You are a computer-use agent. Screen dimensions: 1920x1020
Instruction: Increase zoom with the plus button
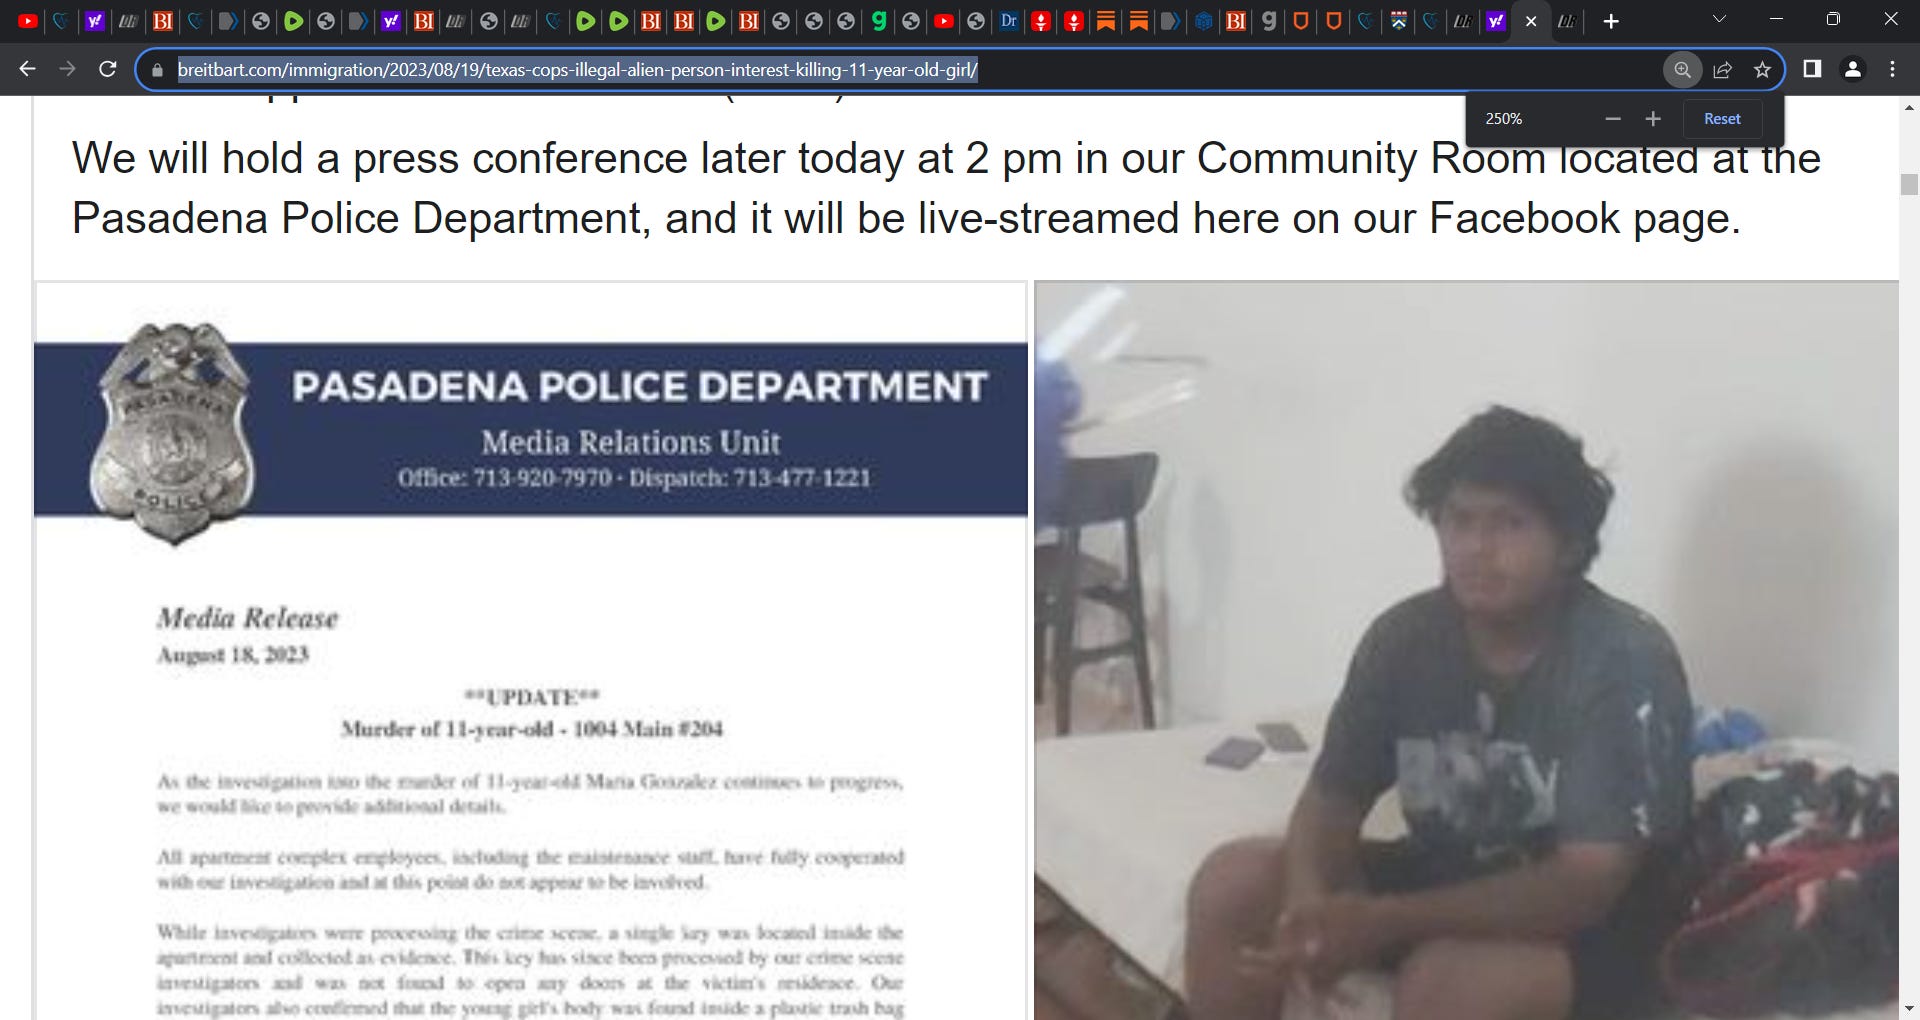click(x=1653, y=118)
